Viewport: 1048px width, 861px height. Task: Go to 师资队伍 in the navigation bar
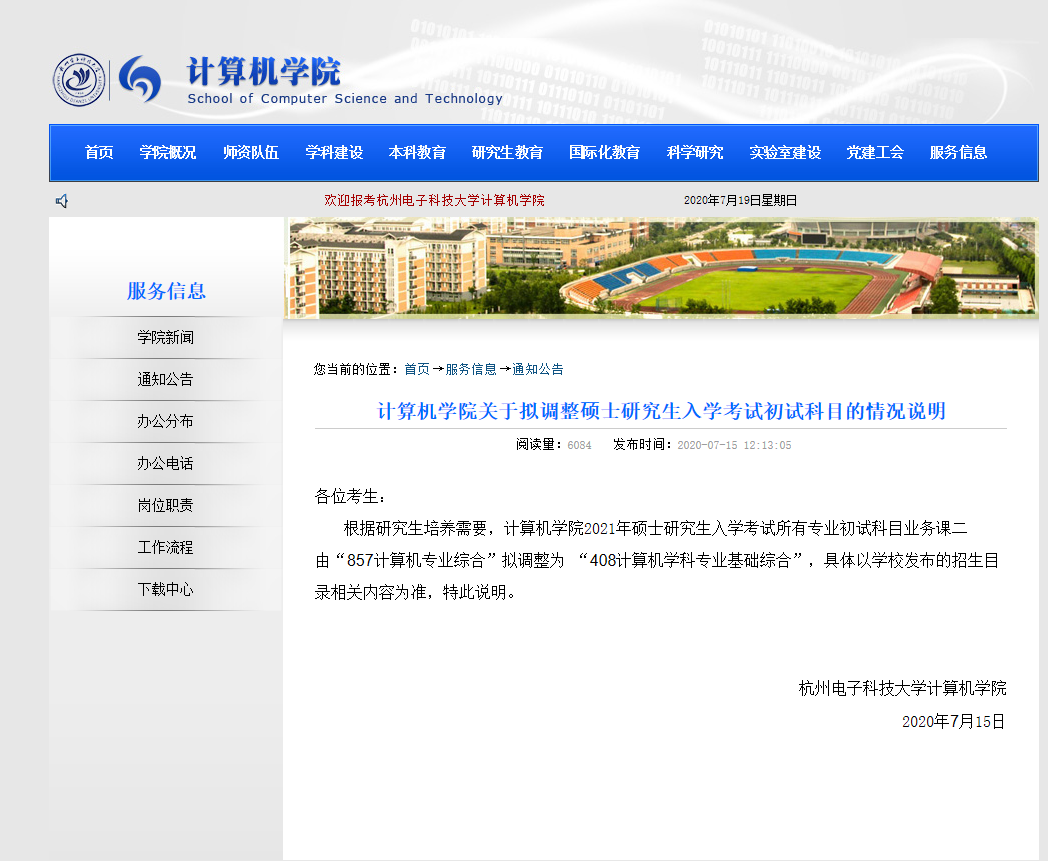click(251, 152)
